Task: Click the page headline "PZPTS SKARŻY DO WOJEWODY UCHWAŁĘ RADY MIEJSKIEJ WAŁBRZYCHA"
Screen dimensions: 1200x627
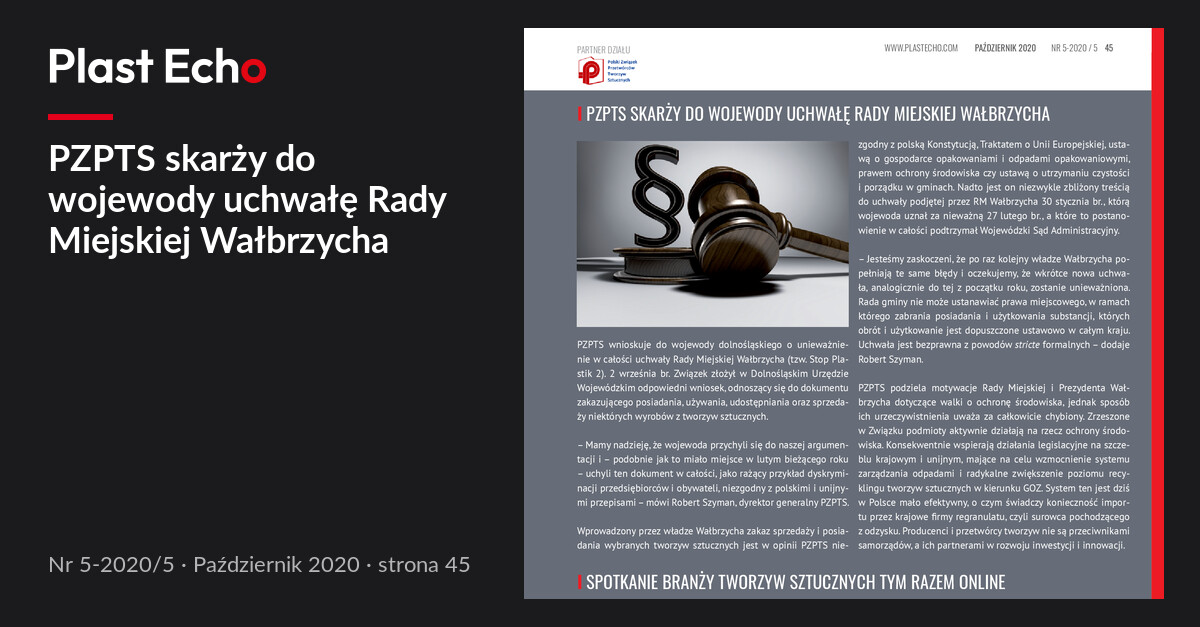Action: point(817,114)
